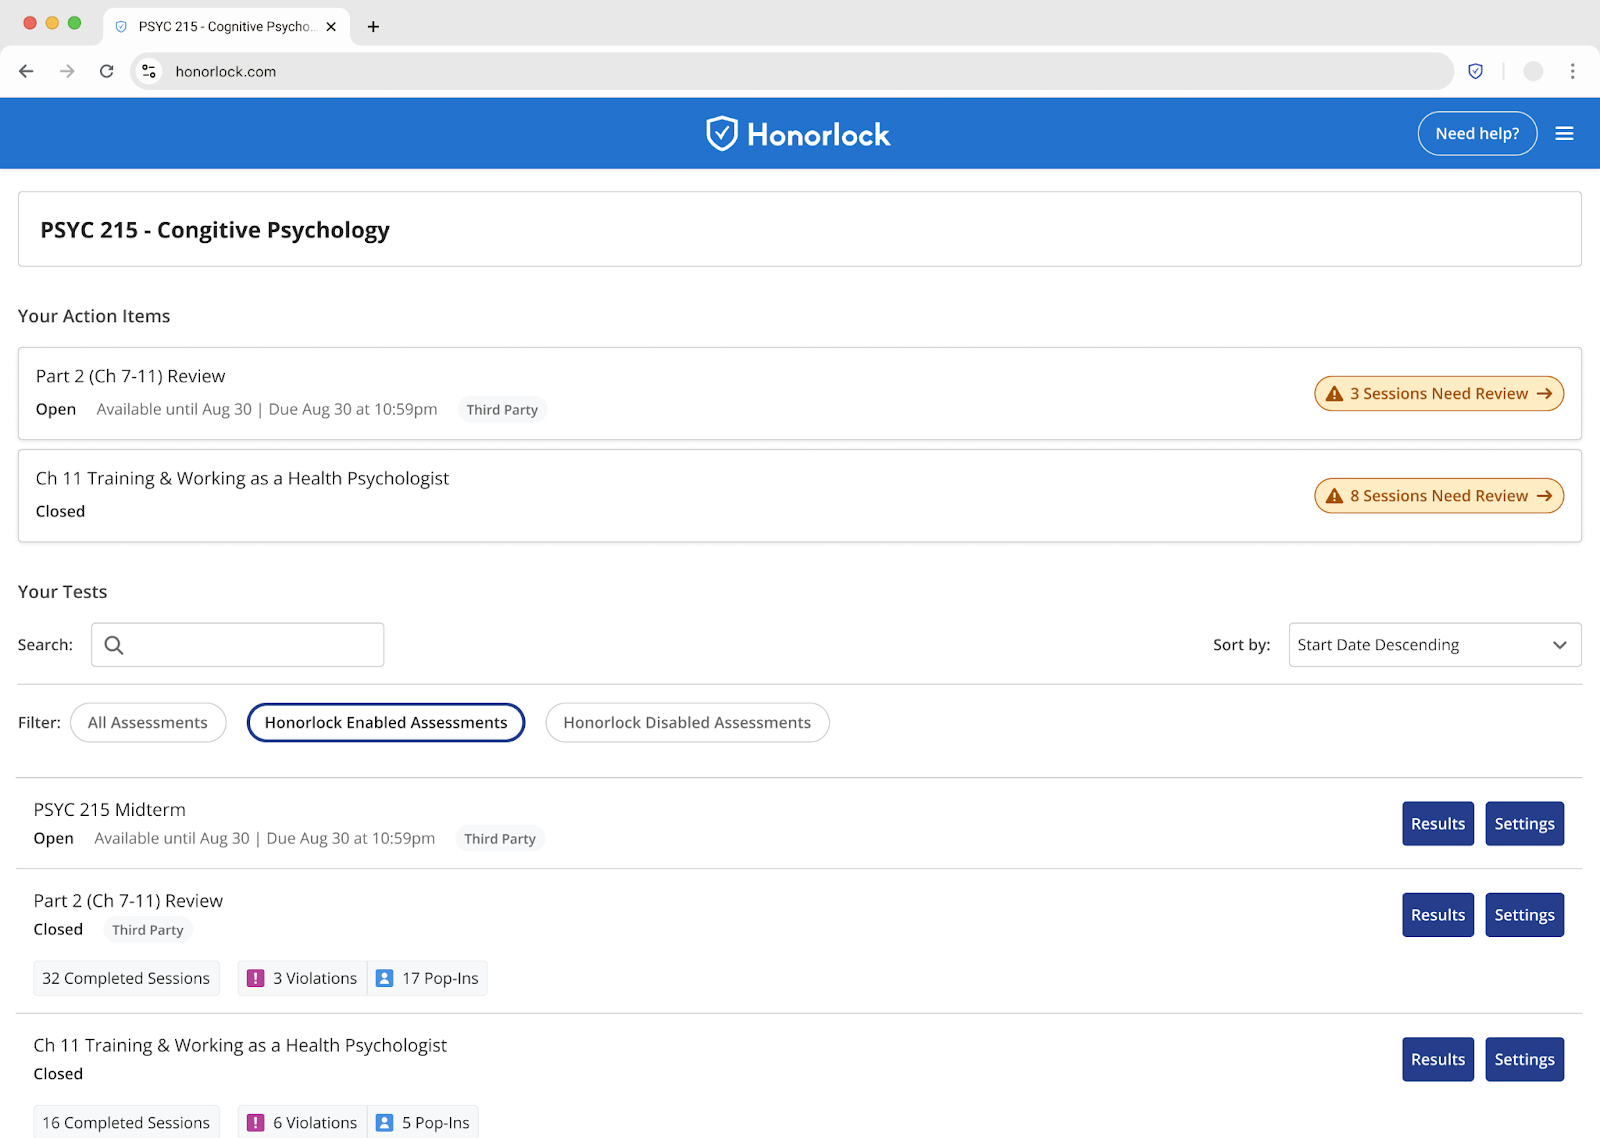The height and width of the screenshot is (1138, 1600).
Task: Click PSYC 215 - Congitive Psychology course heading
Action: pos(215,230)
